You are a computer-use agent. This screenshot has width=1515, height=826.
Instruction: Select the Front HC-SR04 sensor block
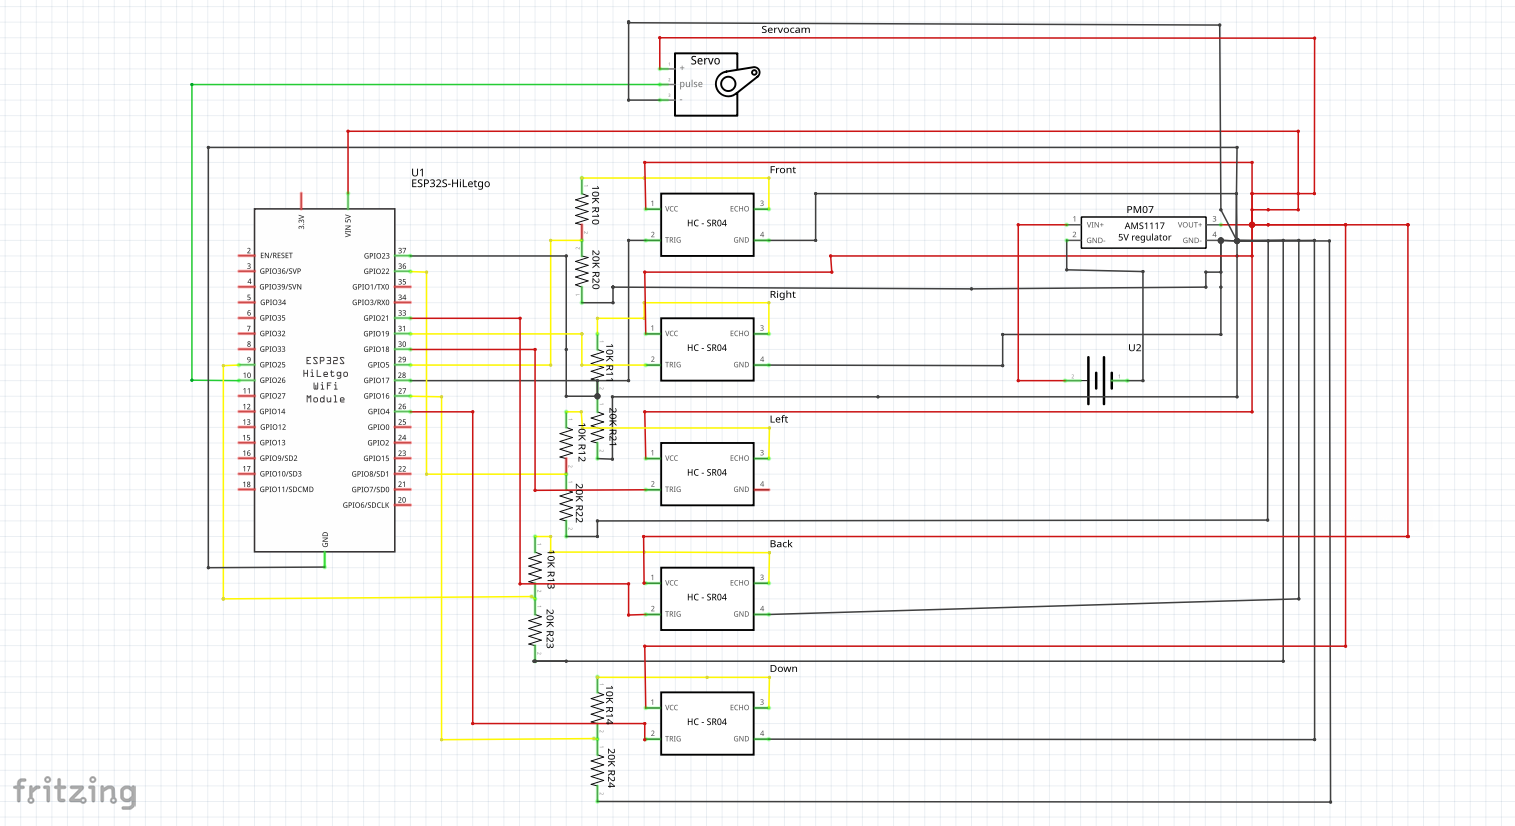coord(707,225)
